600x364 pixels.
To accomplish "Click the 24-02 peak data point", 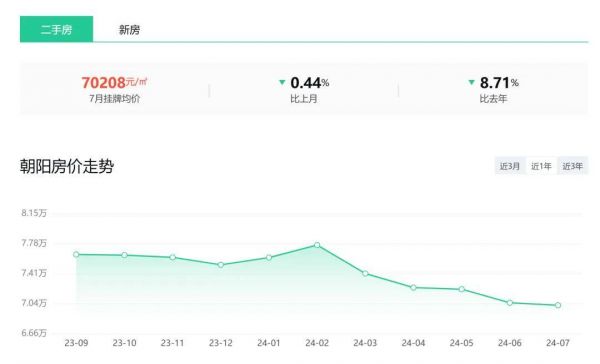I will coord(317,245).
